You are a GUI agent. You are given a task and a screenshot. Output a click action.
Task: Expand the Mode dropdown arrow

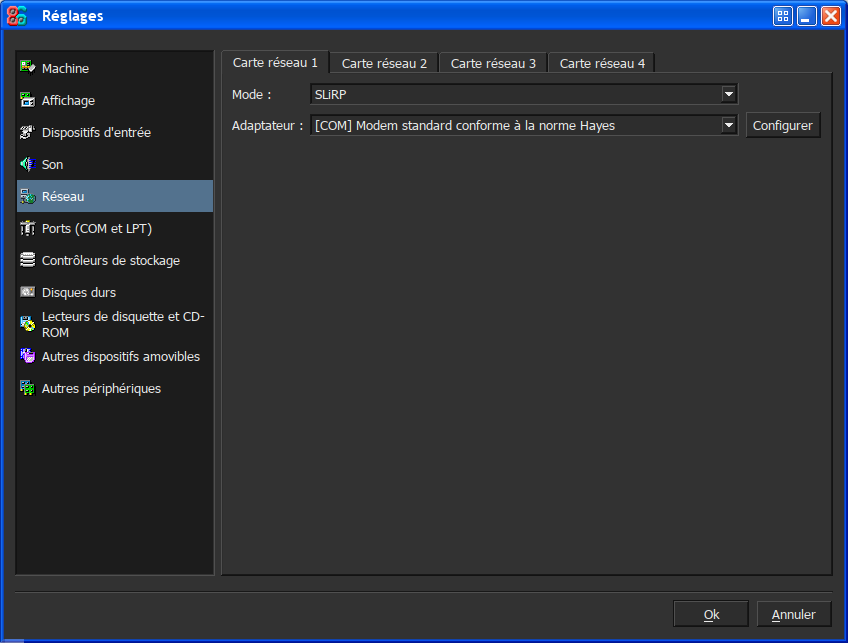729,94
